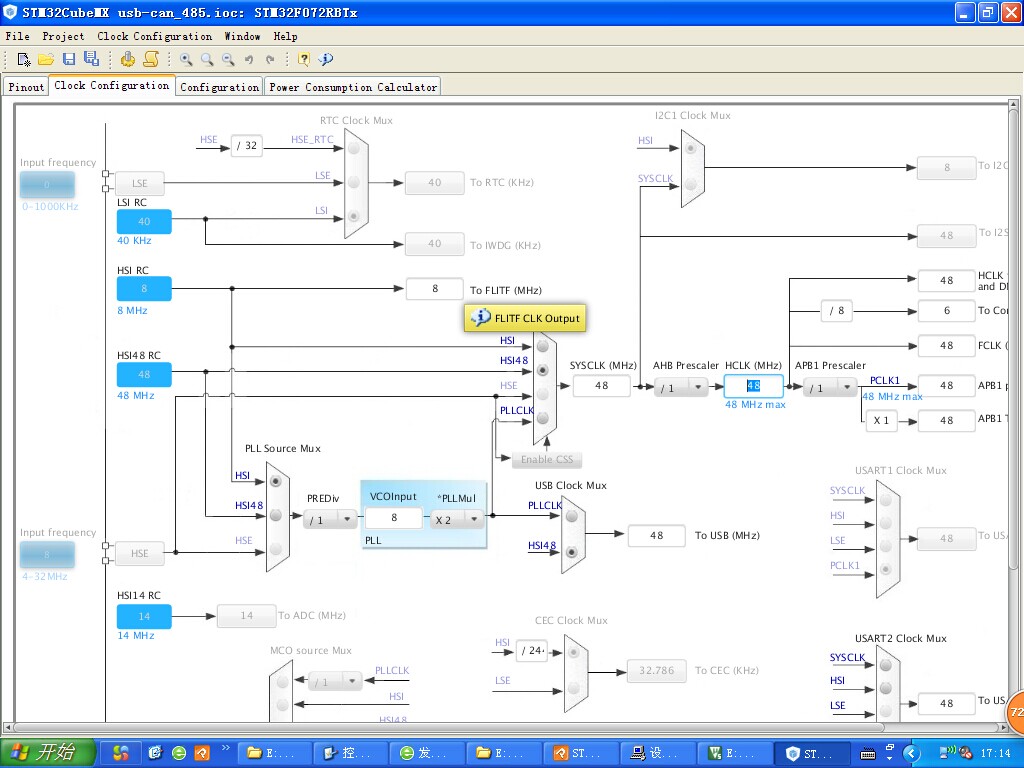Open the PLLMul X2 dropdown
This screenshot has height=768, width=1024.
pos(456,520)
